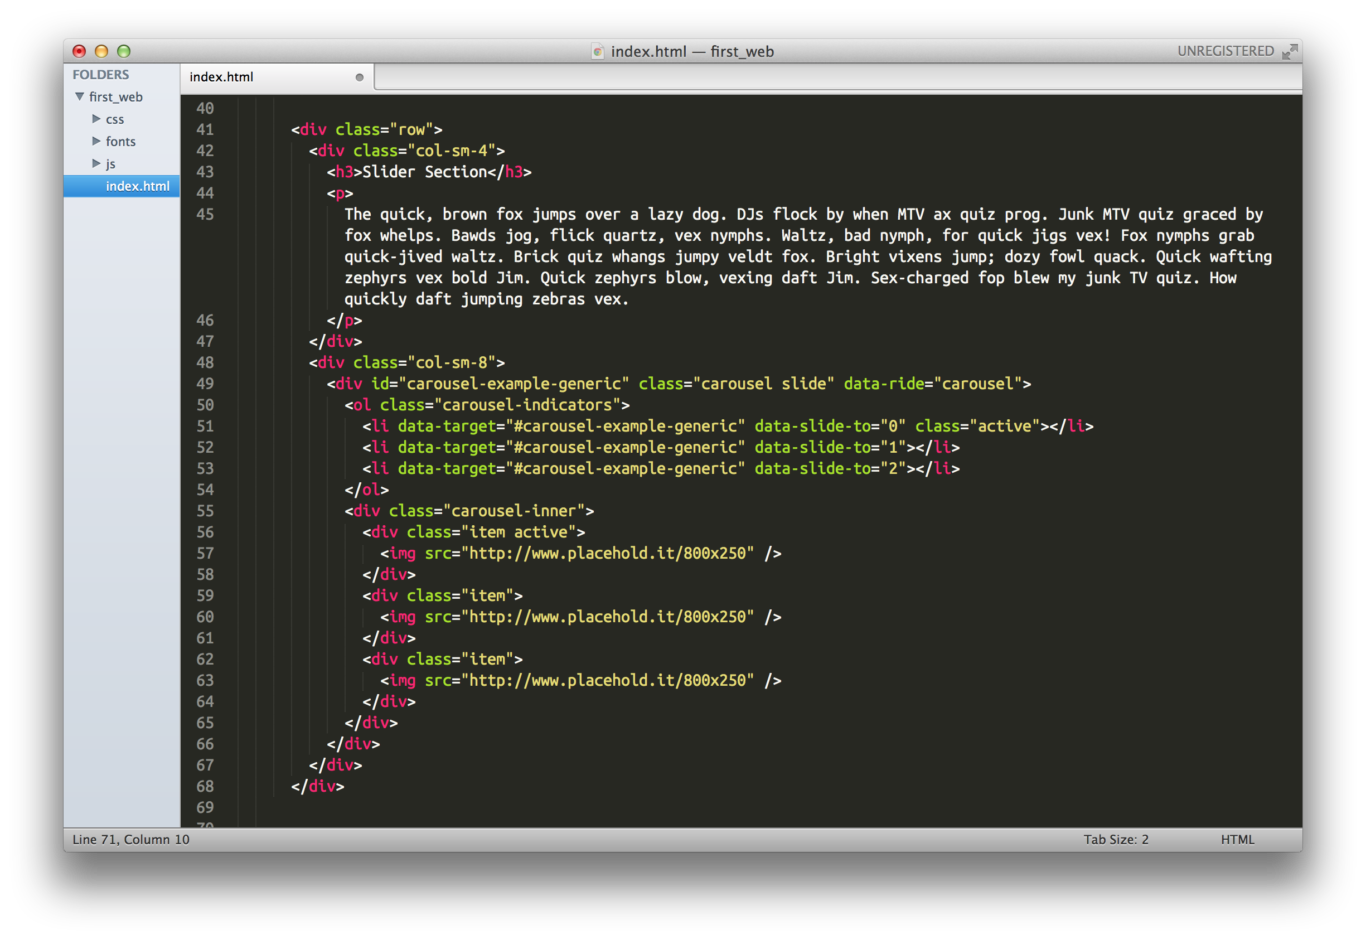Click the opening p tag on line 44
Image resolution: width=1366 pixels, height=940 pixels.
[x=340, y=193]
